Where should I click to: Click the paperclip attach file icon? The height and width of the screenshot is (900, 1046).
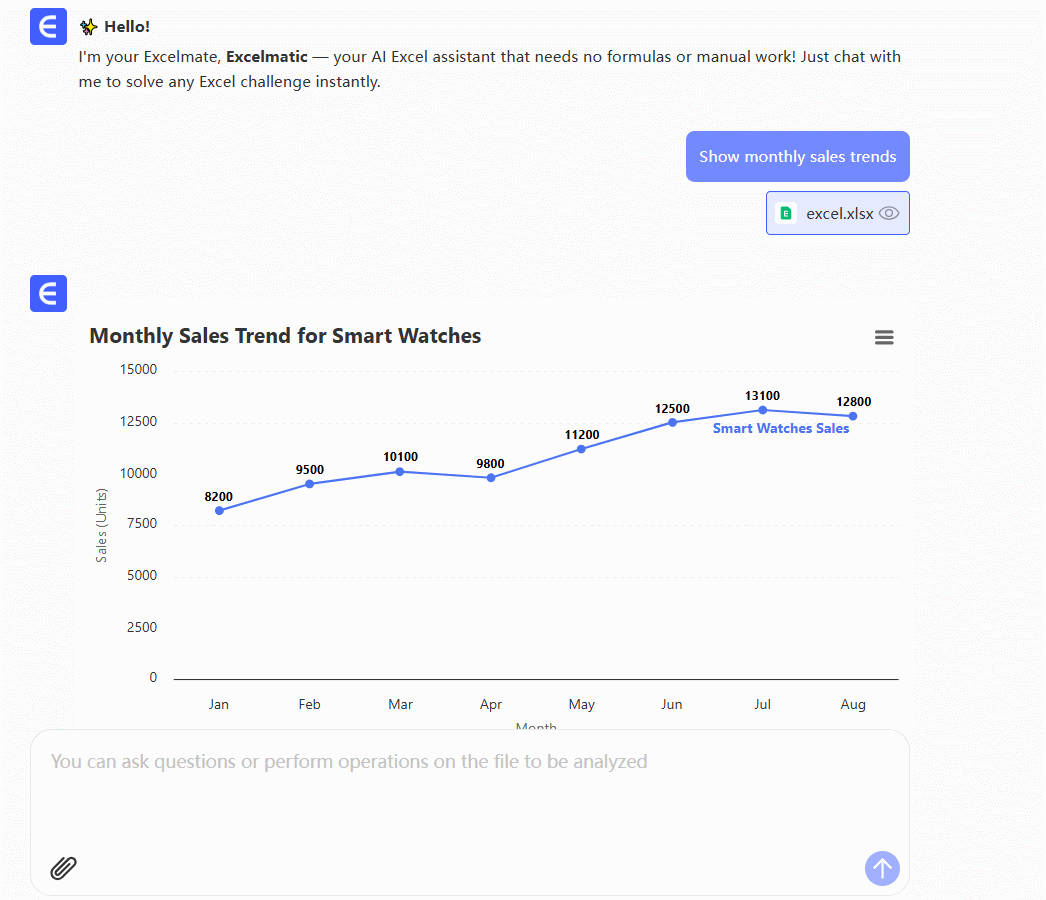pyautogui.click(x=64, y=868)
